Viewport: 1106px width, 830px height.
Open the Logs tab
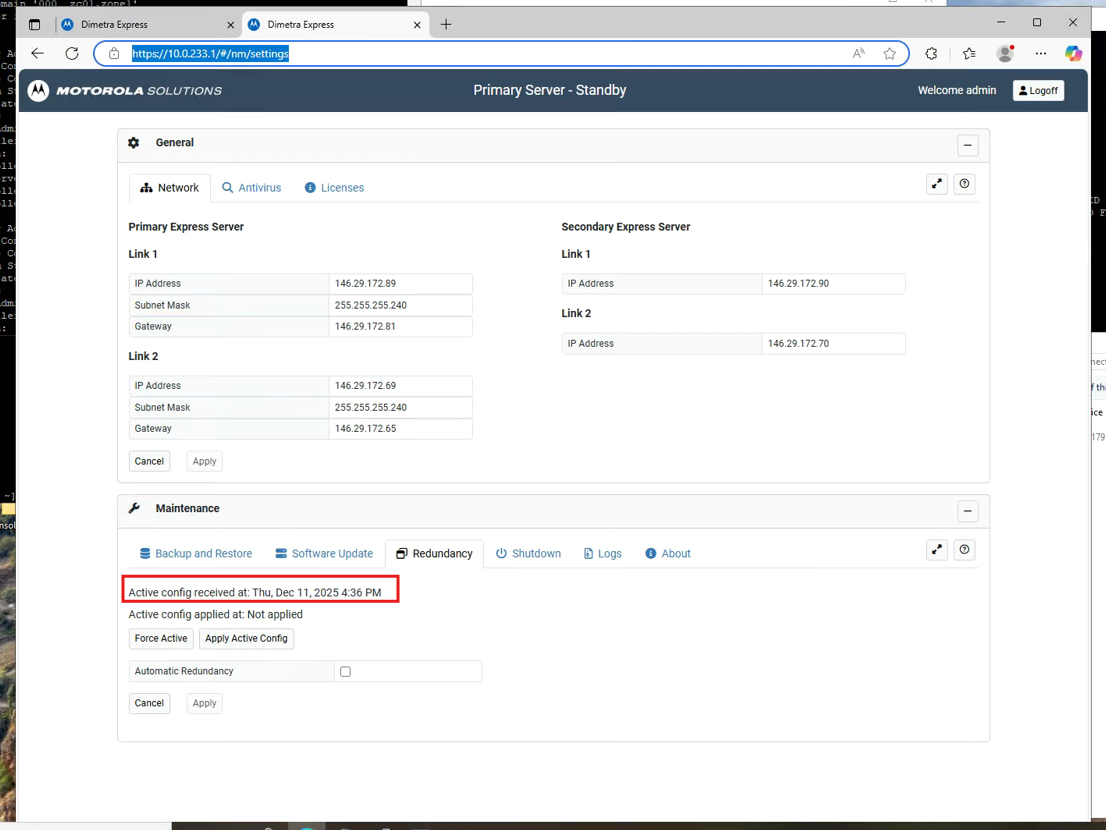(x=603, y=554)
